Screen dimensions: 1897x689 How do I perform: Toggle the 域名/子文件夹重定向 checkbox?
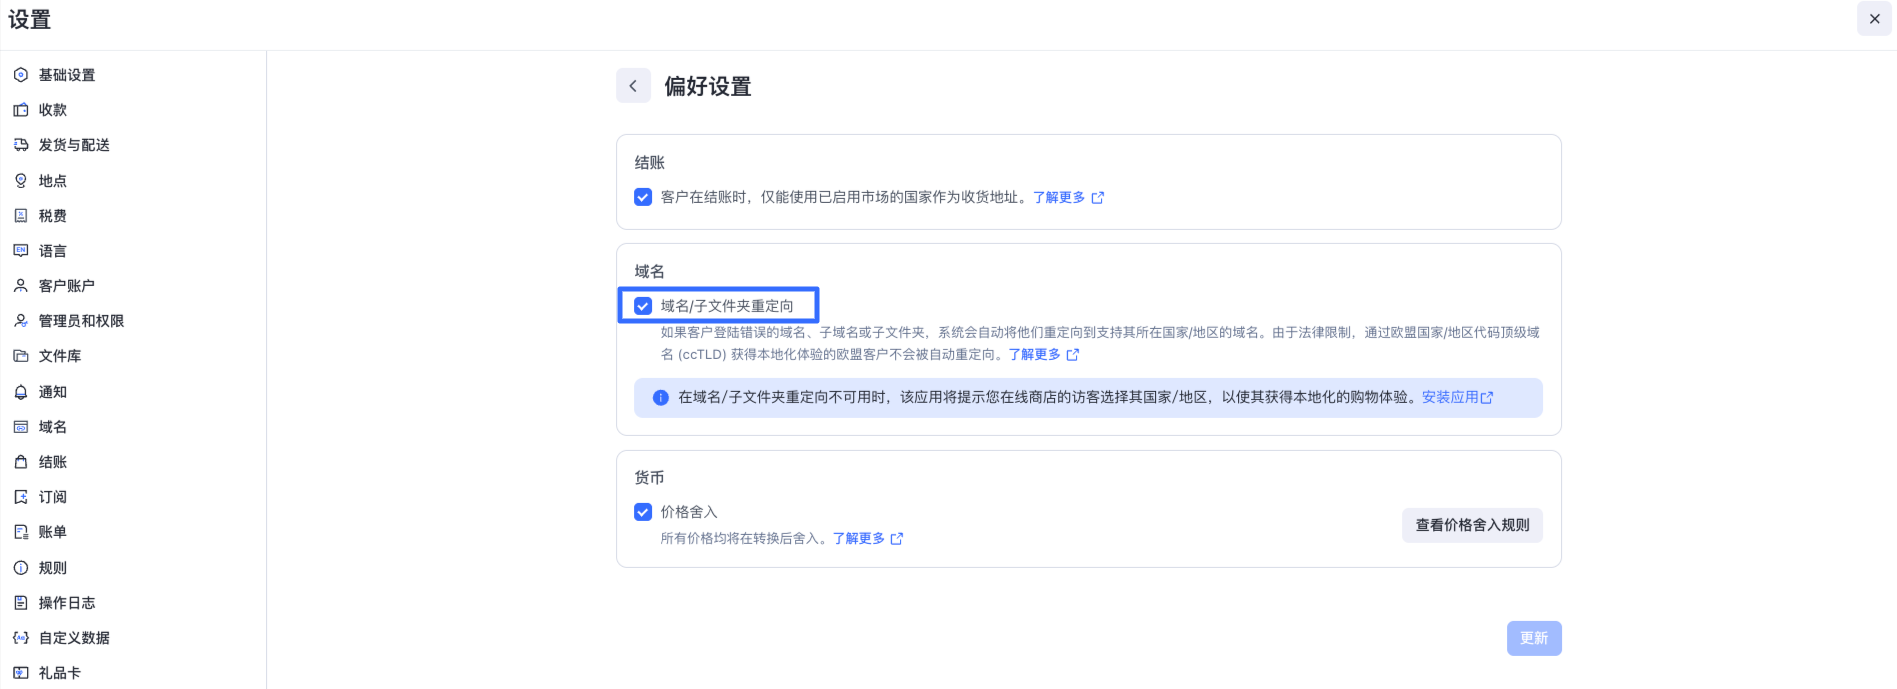pos(643,306)
